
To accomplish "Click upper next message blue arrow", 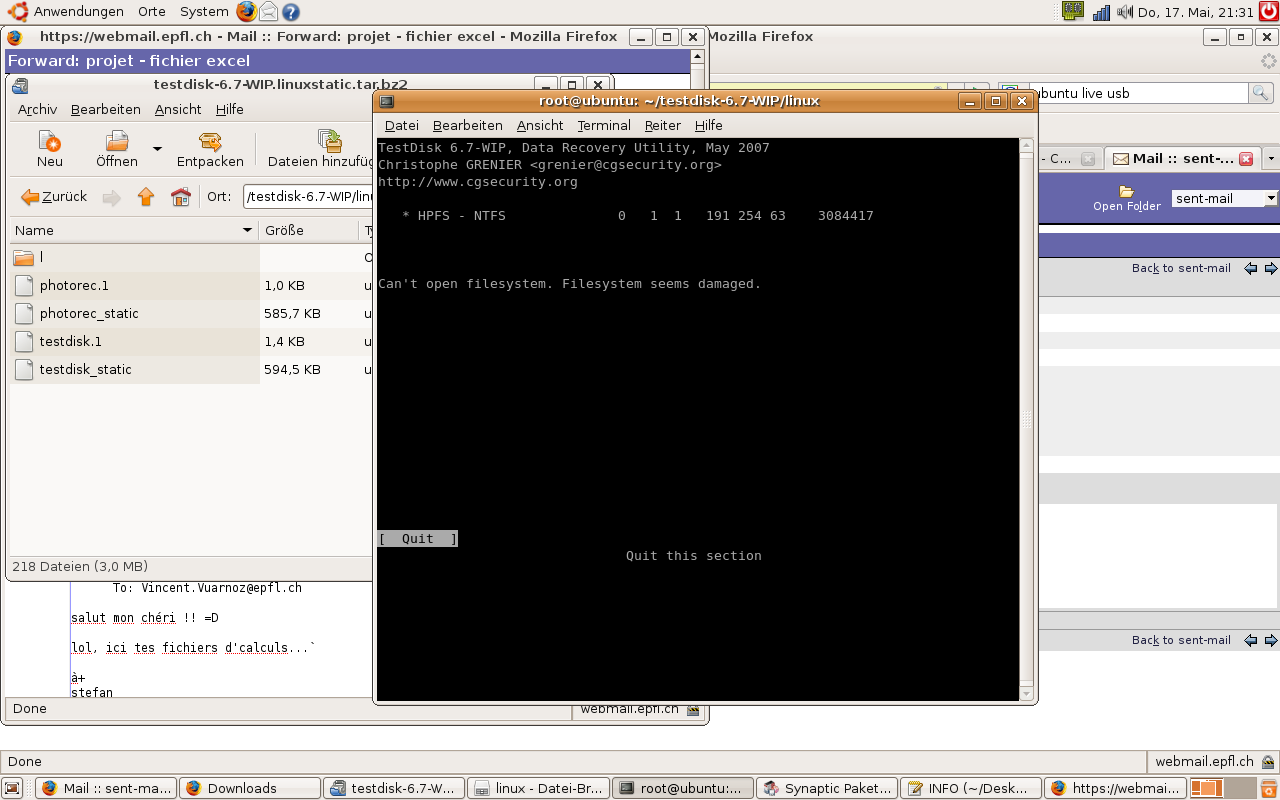I will pos(1271,268).
